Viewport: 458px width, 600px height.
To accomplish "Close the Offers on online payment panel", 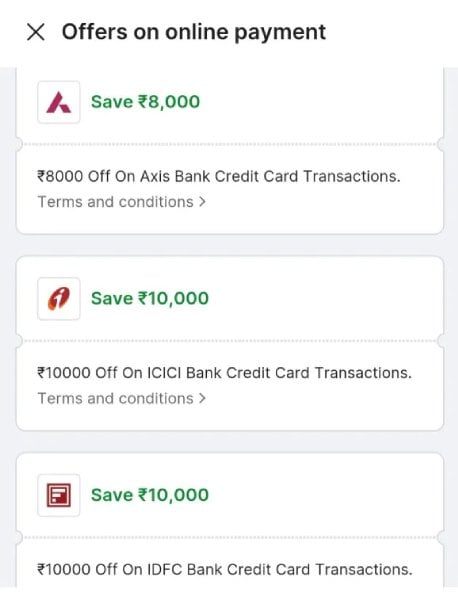I will point(36,32).
